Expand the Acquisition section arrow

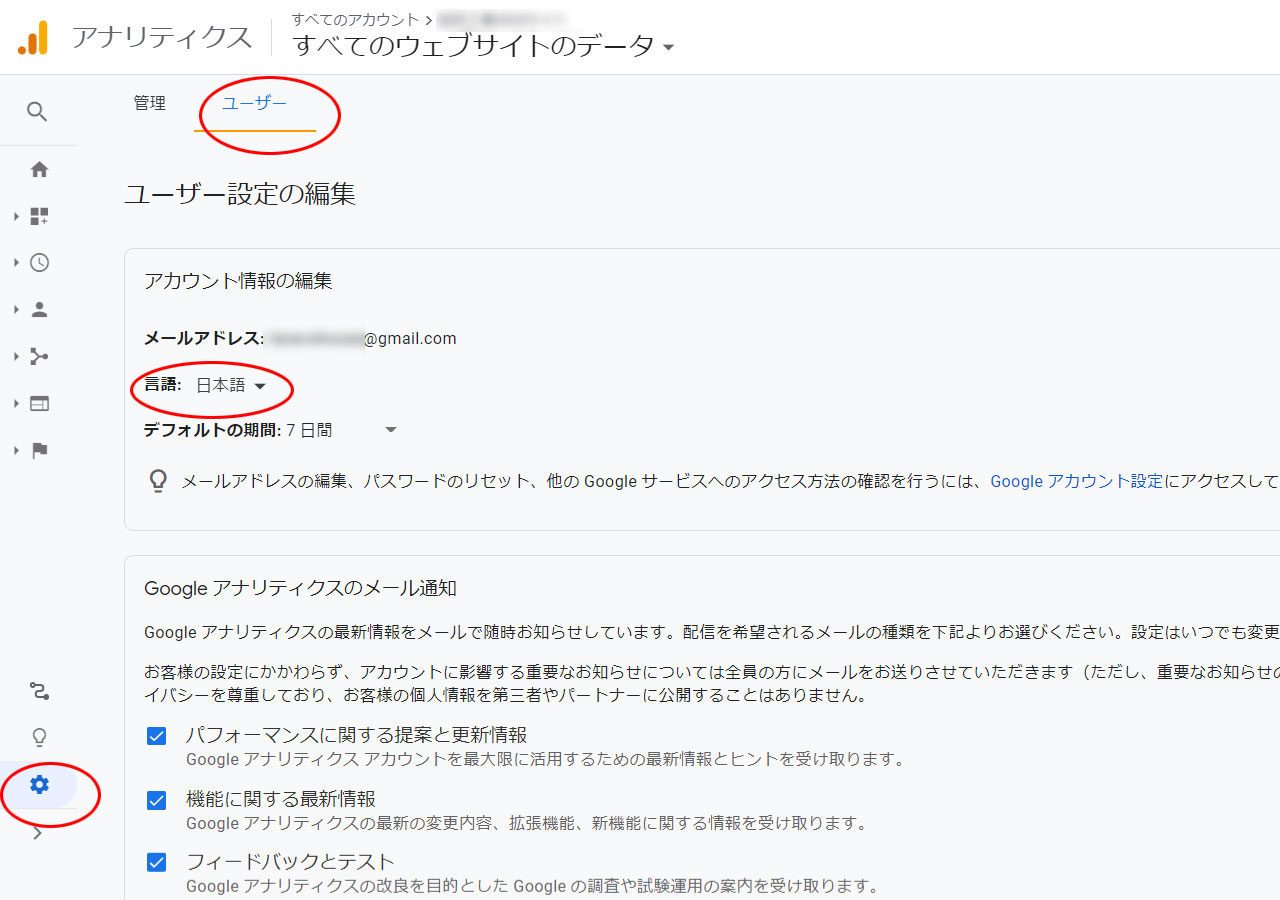point(17,357)
